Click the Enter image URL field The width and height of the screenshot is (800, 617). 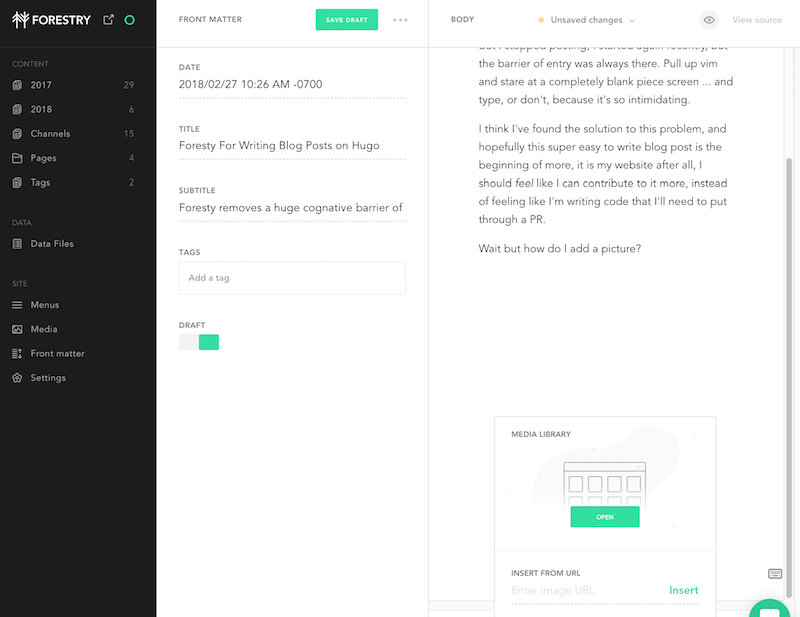point(587,590)
